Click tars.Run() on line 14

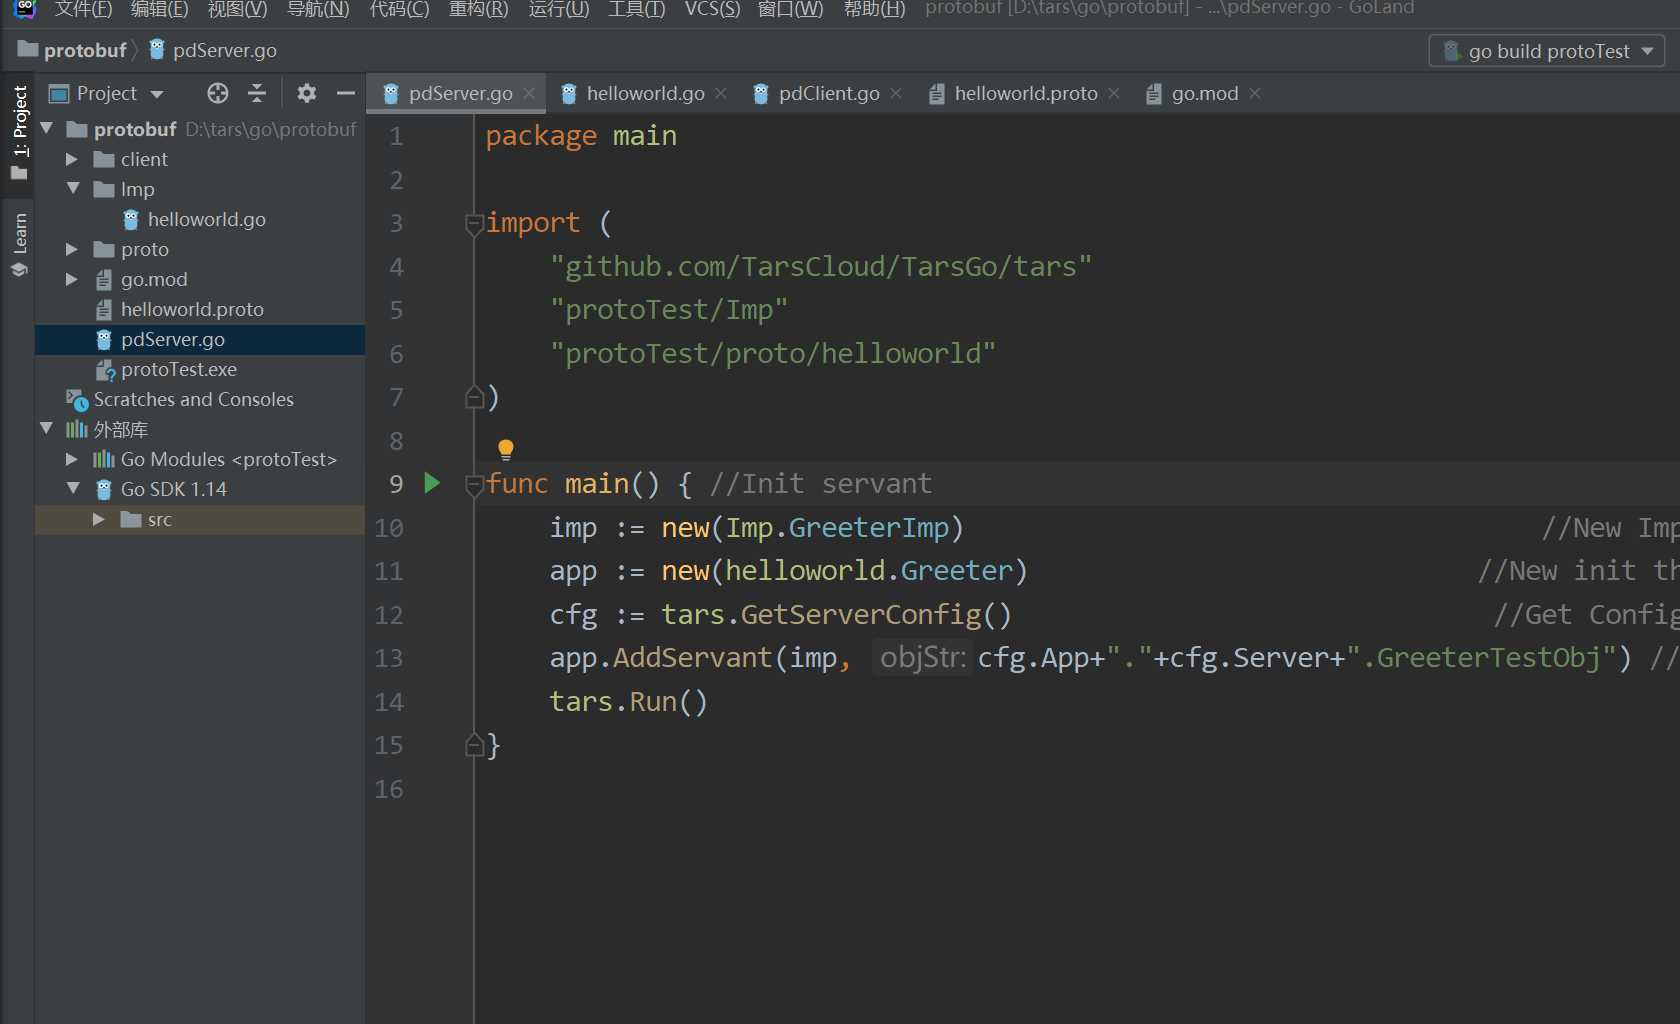[628, 701]
